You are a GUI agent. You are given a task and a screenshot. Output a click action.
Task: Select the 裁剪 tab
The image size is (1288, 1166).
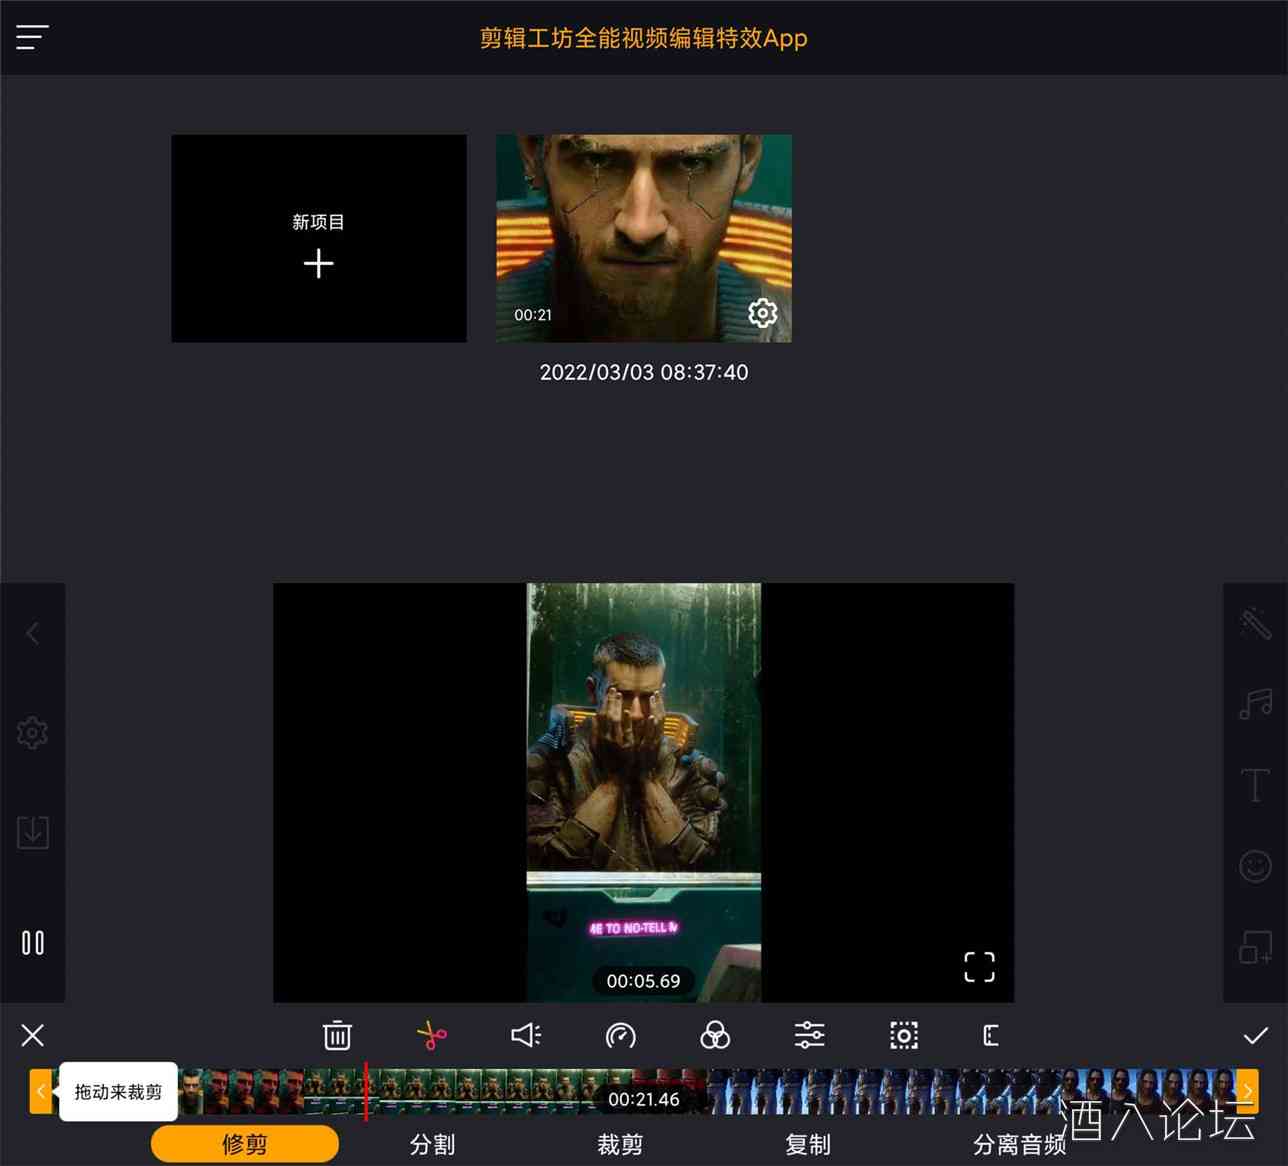click(x=620, y=1144)
